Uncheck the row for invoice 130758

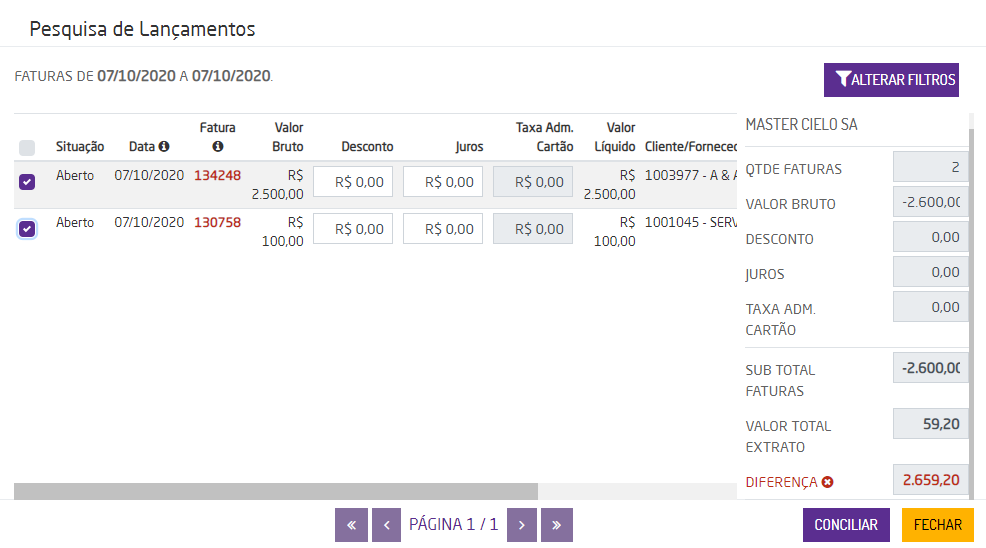point(27,229)
